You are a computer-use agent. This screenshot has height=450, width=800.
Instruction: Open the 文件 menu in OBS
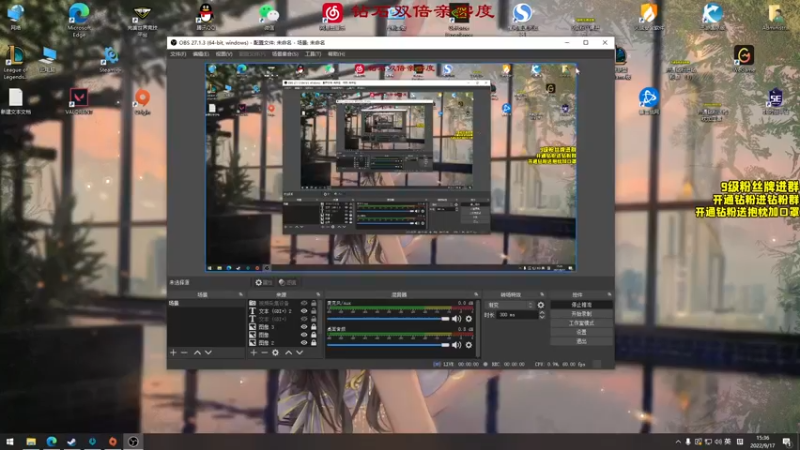[x=177, y=54]
